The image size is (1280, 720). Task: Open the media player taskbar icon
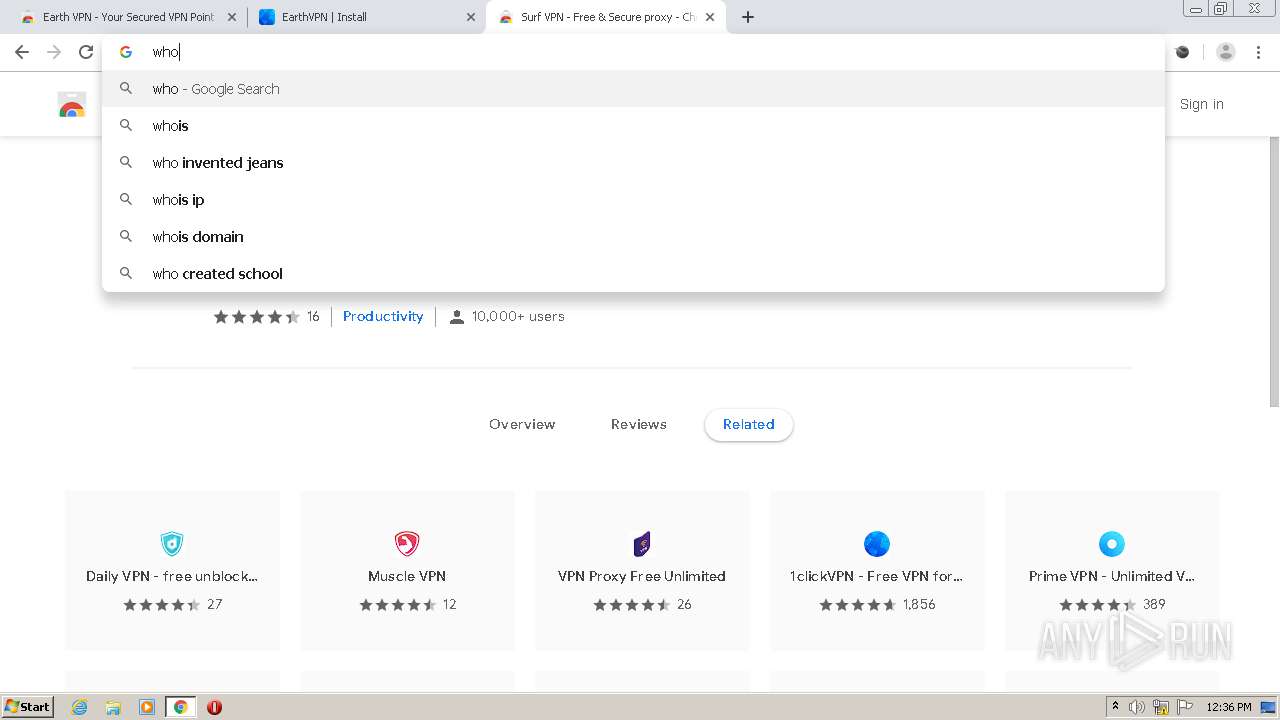tap(147, 707)
